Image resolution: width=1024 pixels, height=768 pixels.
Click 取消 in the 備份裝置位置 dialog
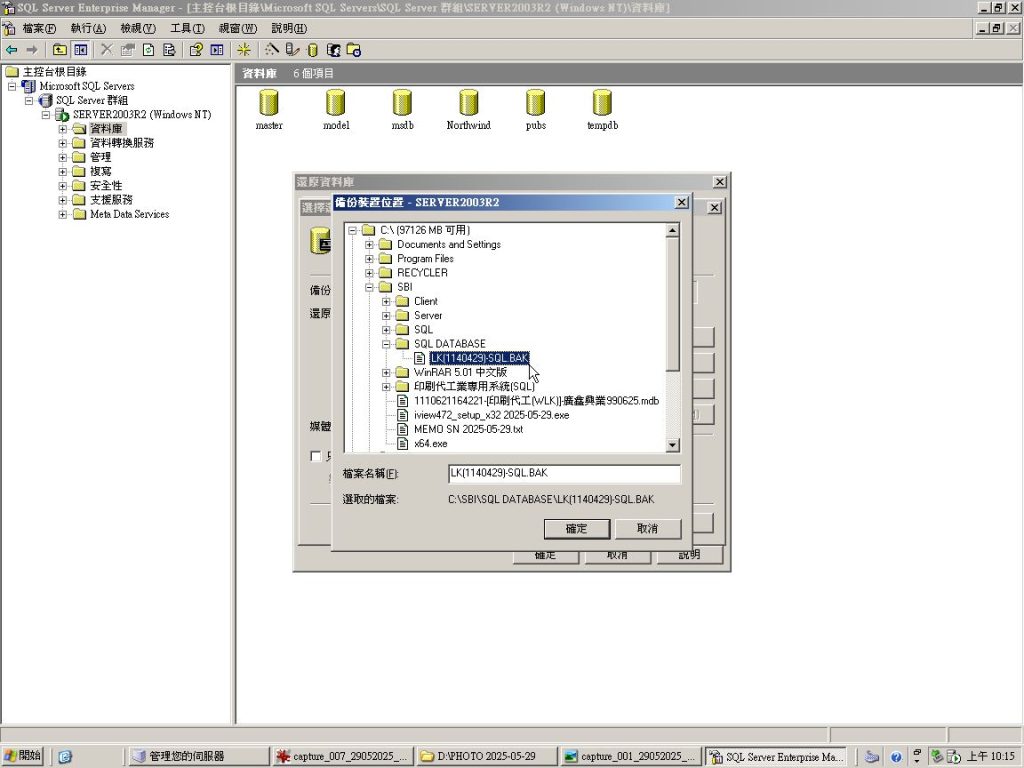click(x=648, y=528)
